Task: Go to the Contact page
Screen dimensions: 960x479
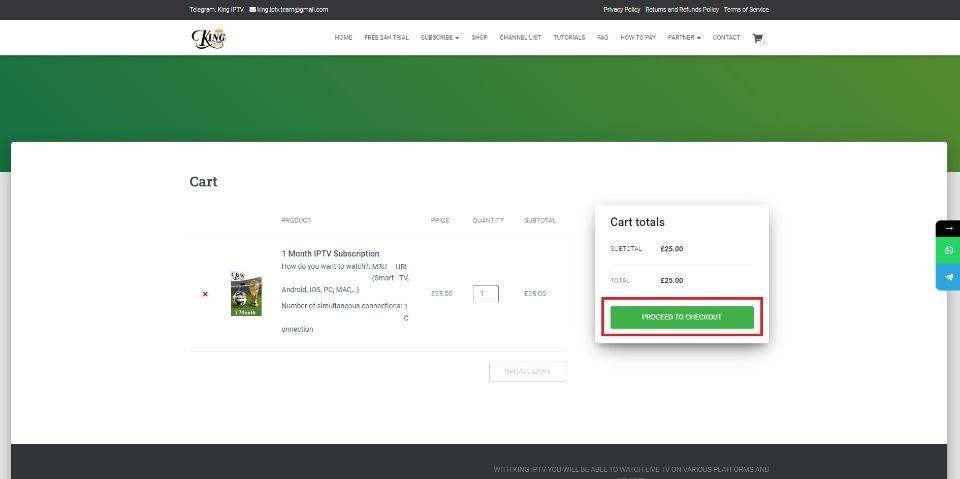Action: click(726, 38)
